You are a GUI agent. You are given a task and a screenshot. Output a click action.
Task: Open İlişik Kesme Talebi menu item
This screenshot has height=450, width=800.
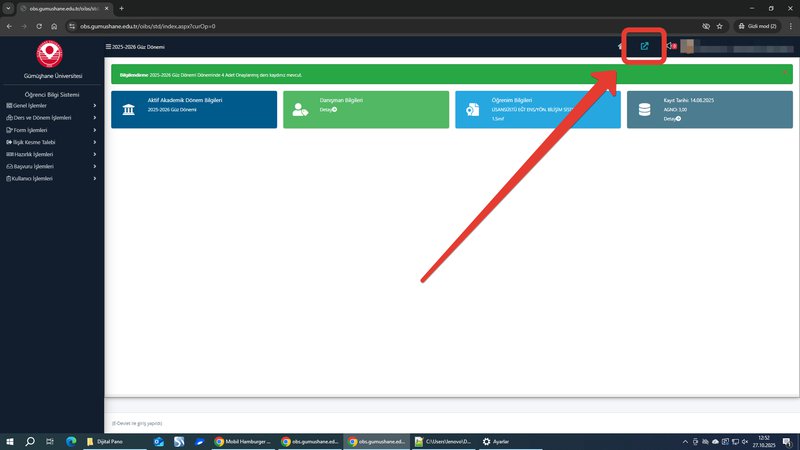click(34, 142)
